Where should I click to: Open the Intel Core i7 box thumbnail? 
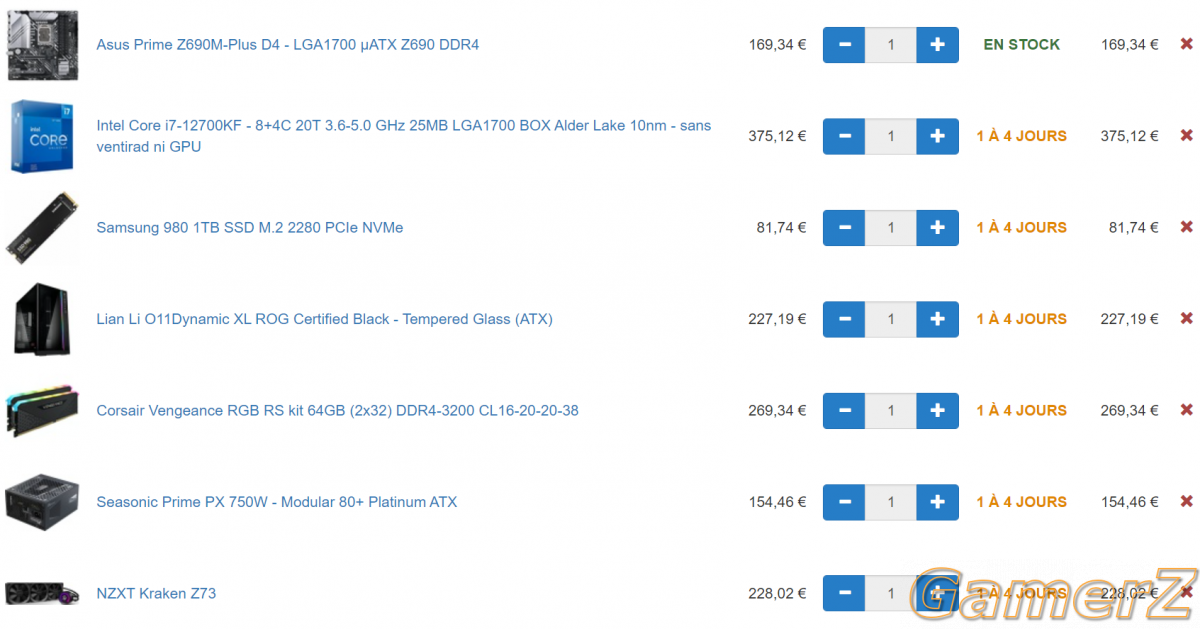point(40,136)
